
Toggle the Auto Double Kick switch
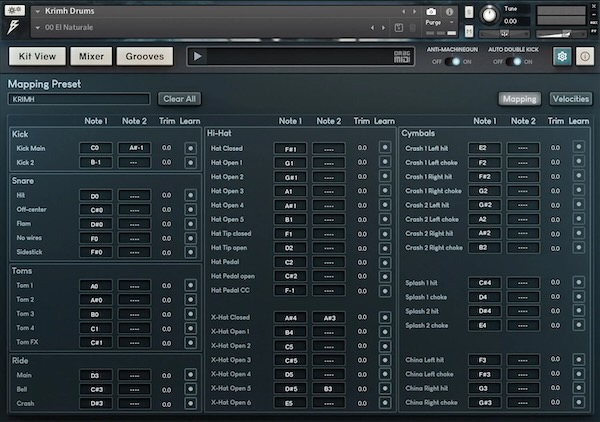(513, 62)
